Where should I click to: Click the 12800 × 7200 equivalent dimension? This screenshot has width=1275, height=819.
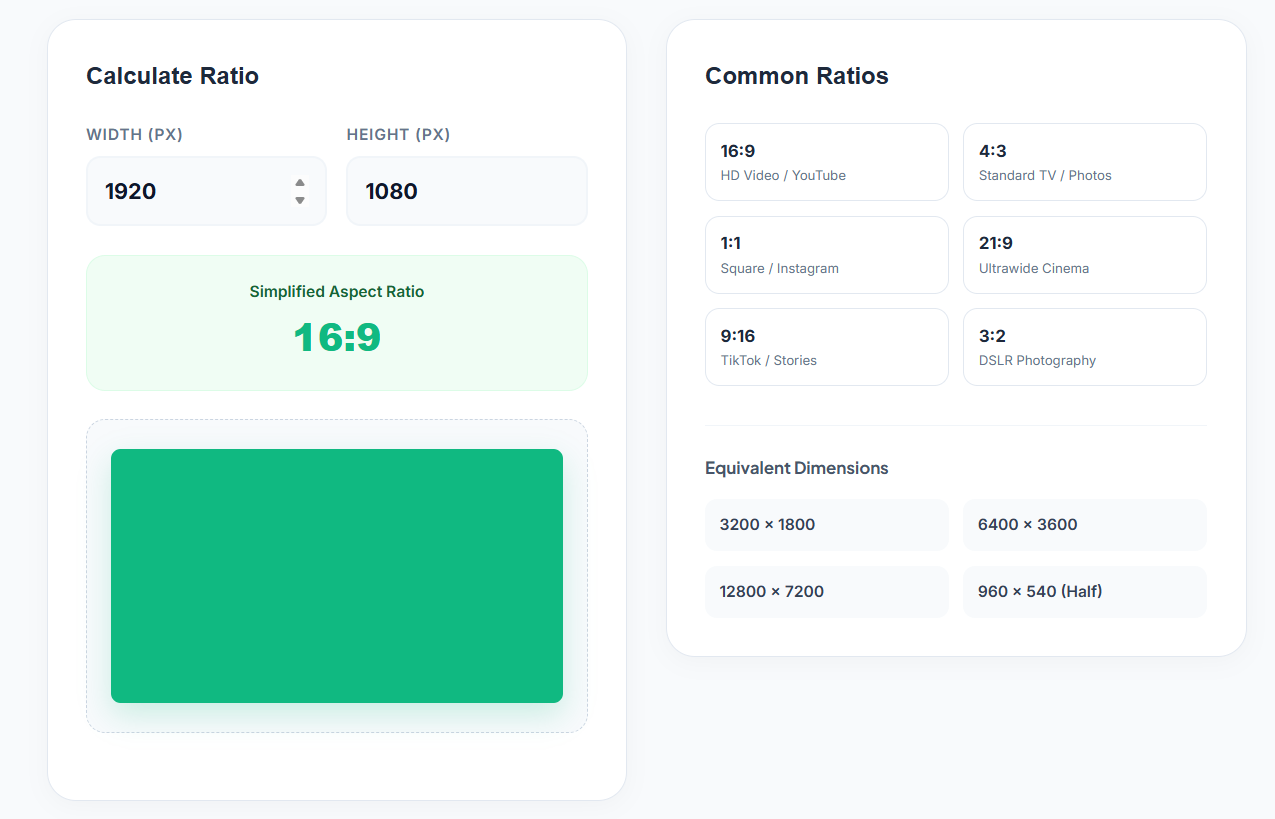827,592
